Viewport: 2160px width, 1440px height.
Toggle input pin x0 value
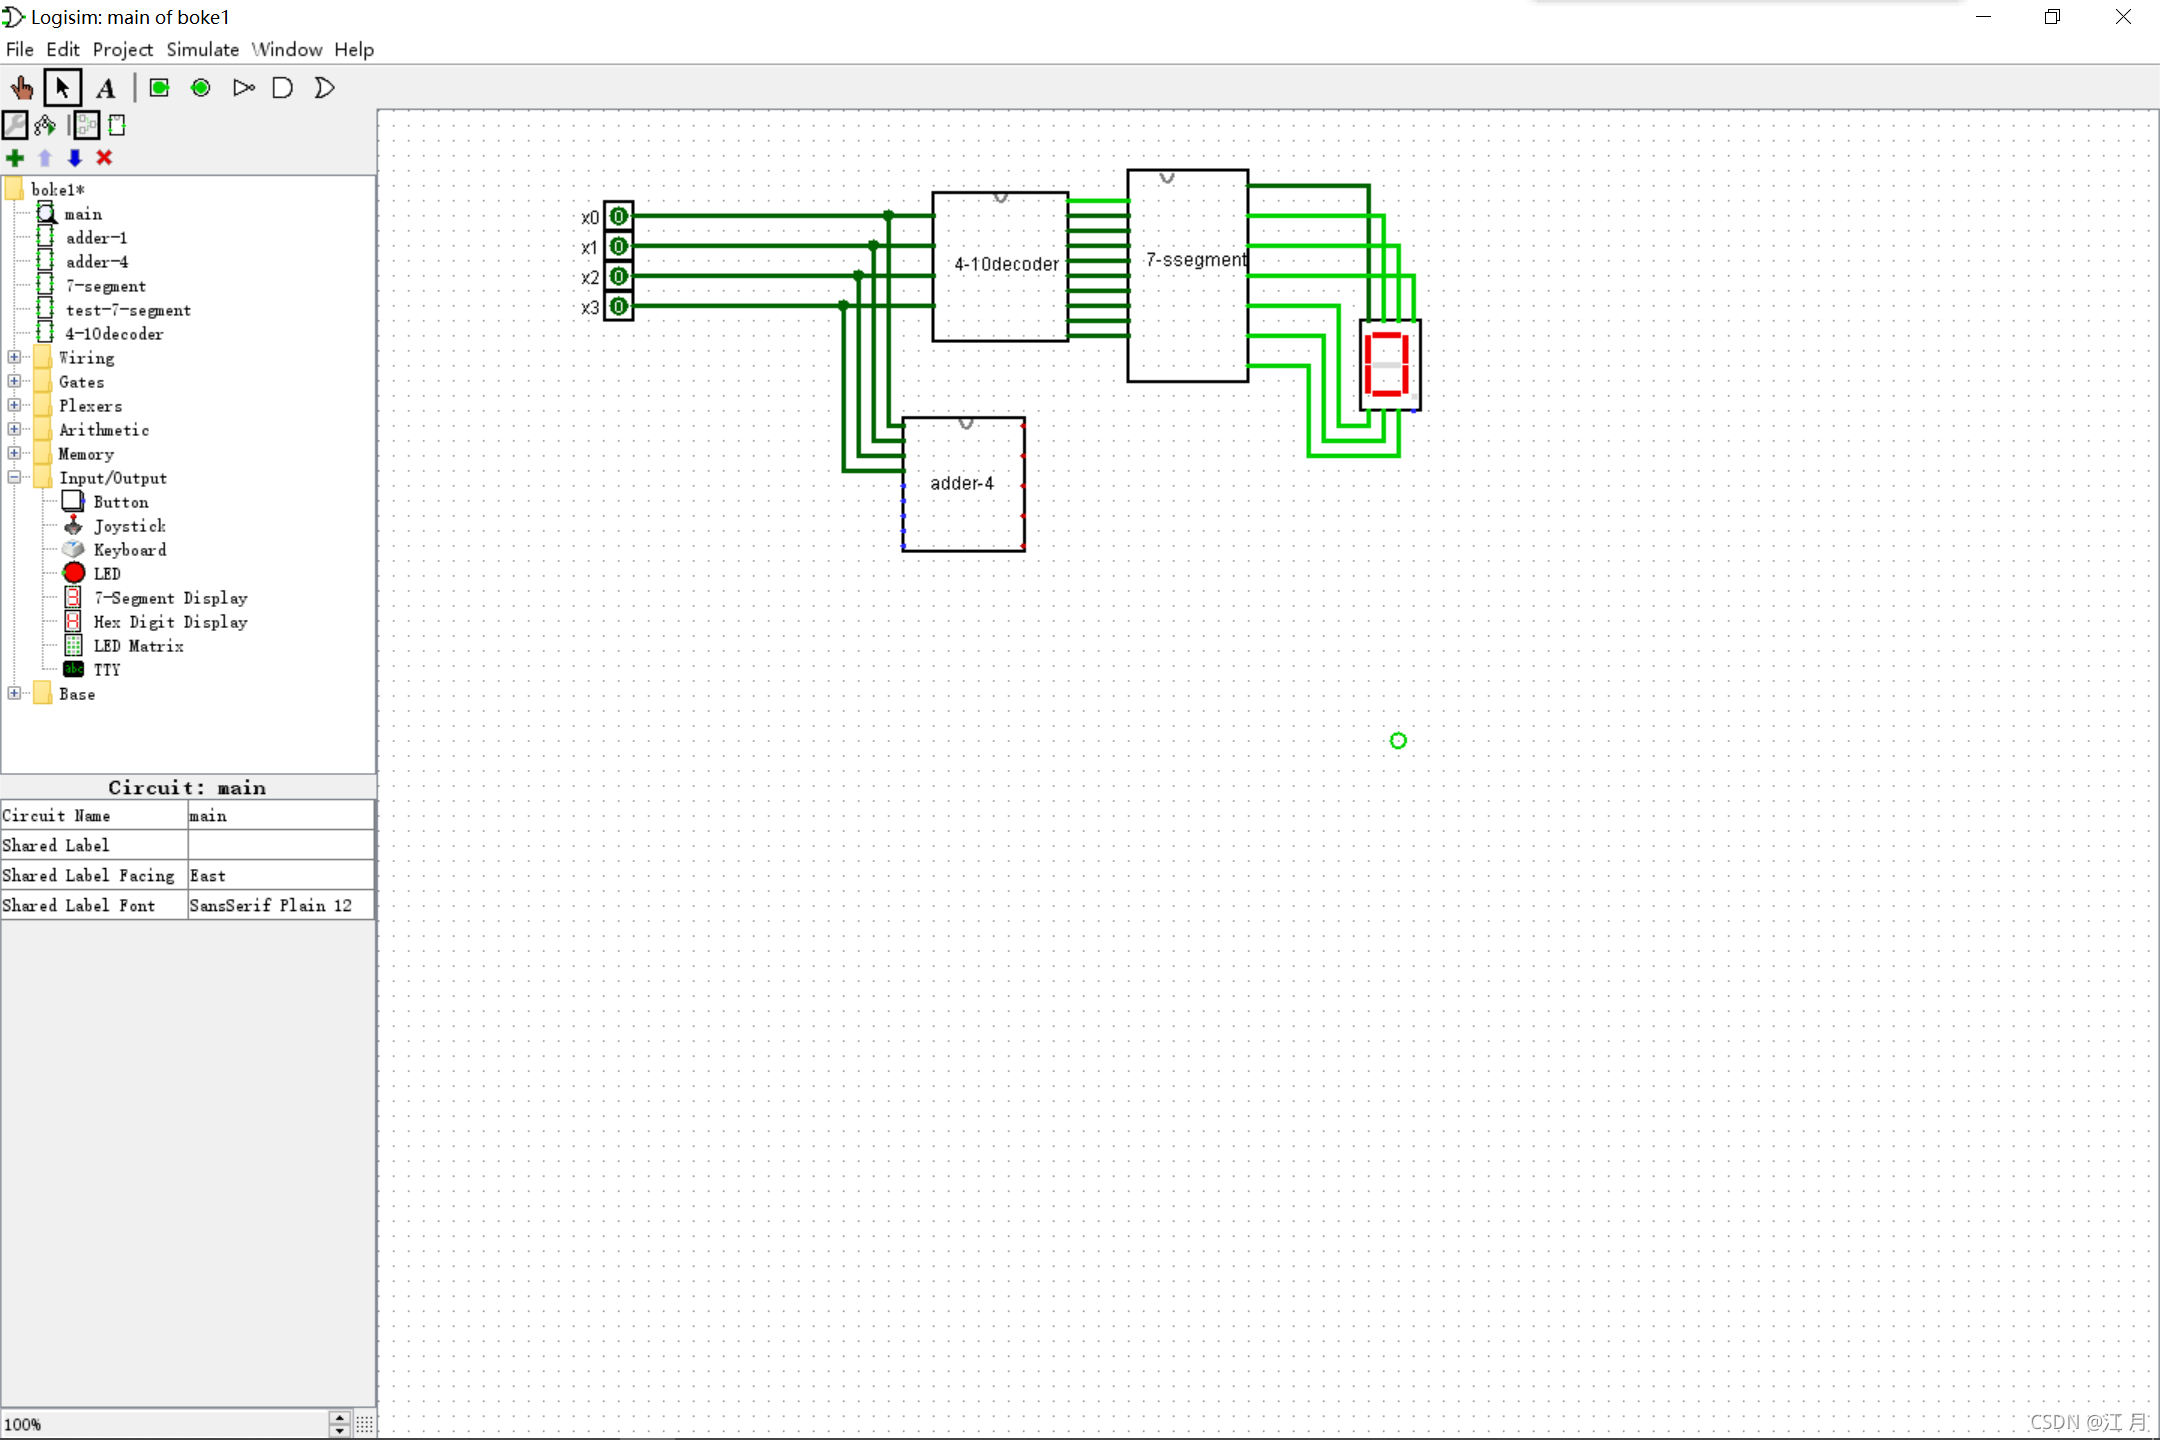point(619,216)
